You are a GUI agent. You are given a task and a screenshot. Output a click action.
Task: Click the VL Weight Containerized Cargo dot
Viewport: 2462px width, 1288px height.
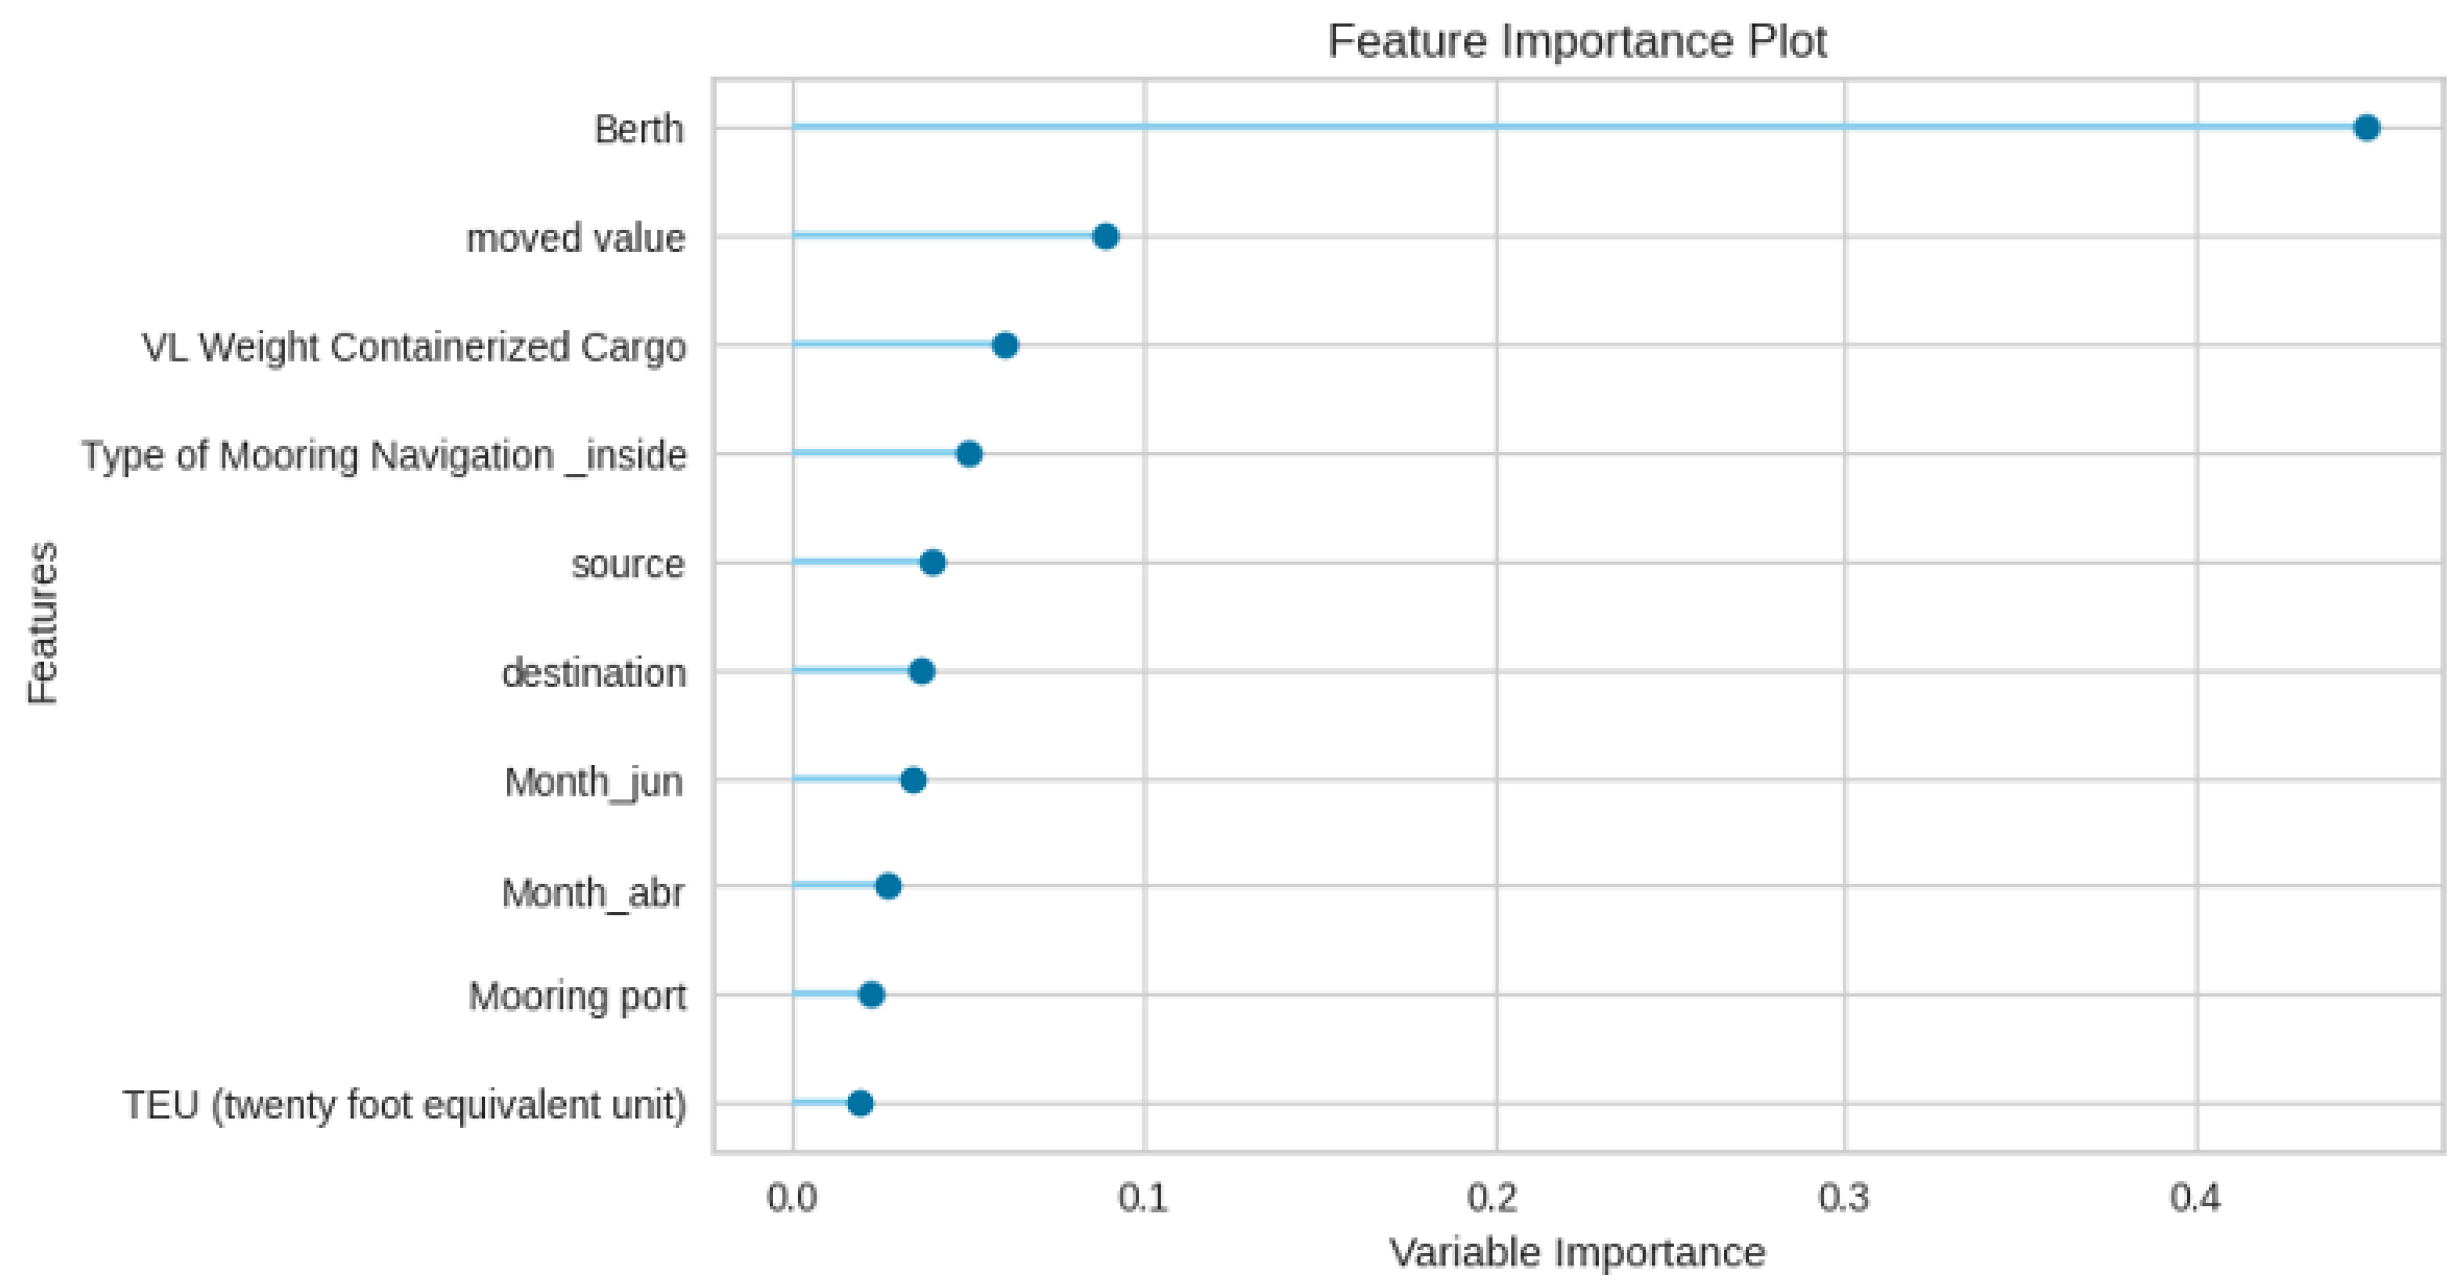pos(1005,346)
